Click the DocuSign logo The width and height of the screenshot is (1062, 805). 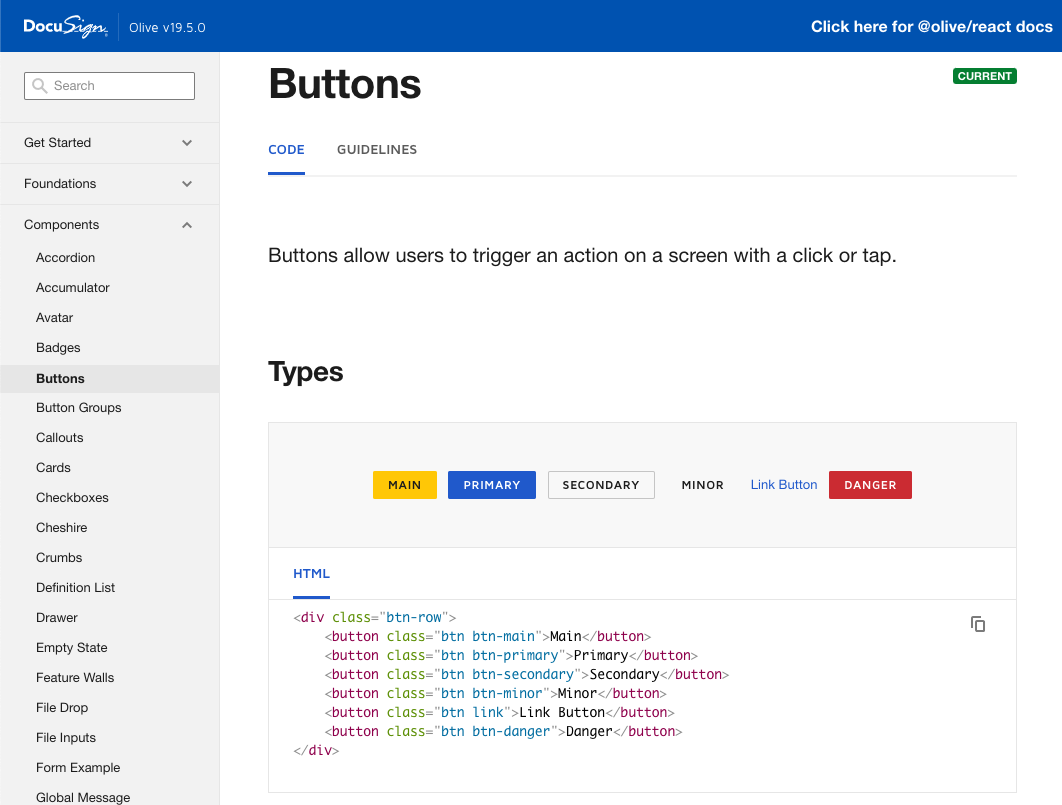coord(65,26)
